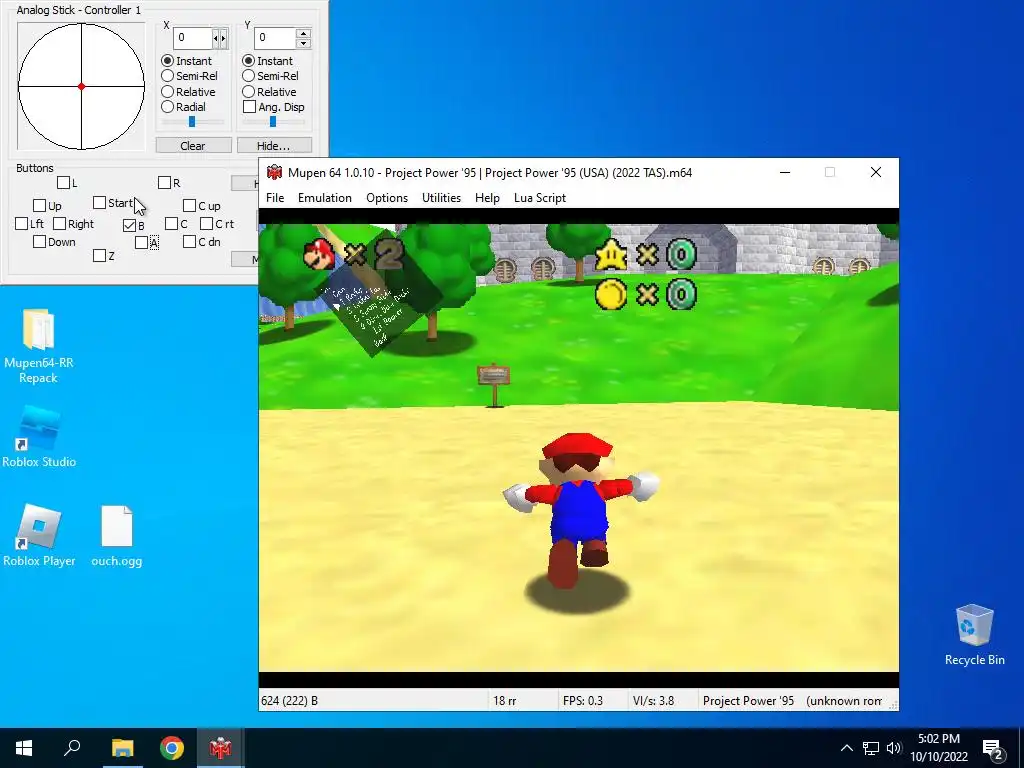Click the X value input field

pyautogui.click(x=193, y=38)
